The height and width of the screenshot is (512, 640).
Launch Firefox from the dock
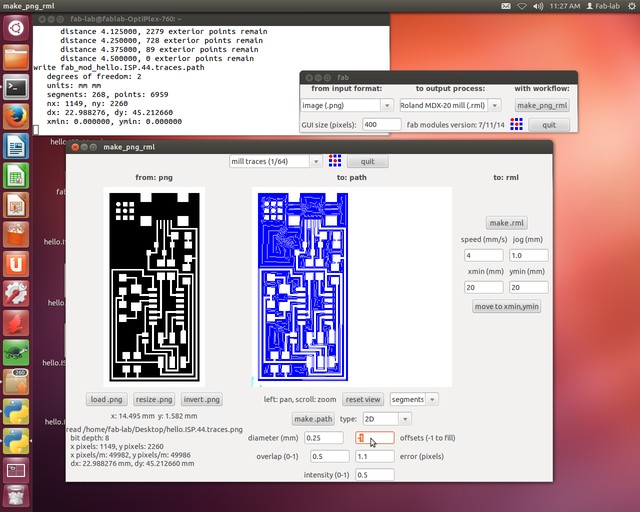[16, 117]
